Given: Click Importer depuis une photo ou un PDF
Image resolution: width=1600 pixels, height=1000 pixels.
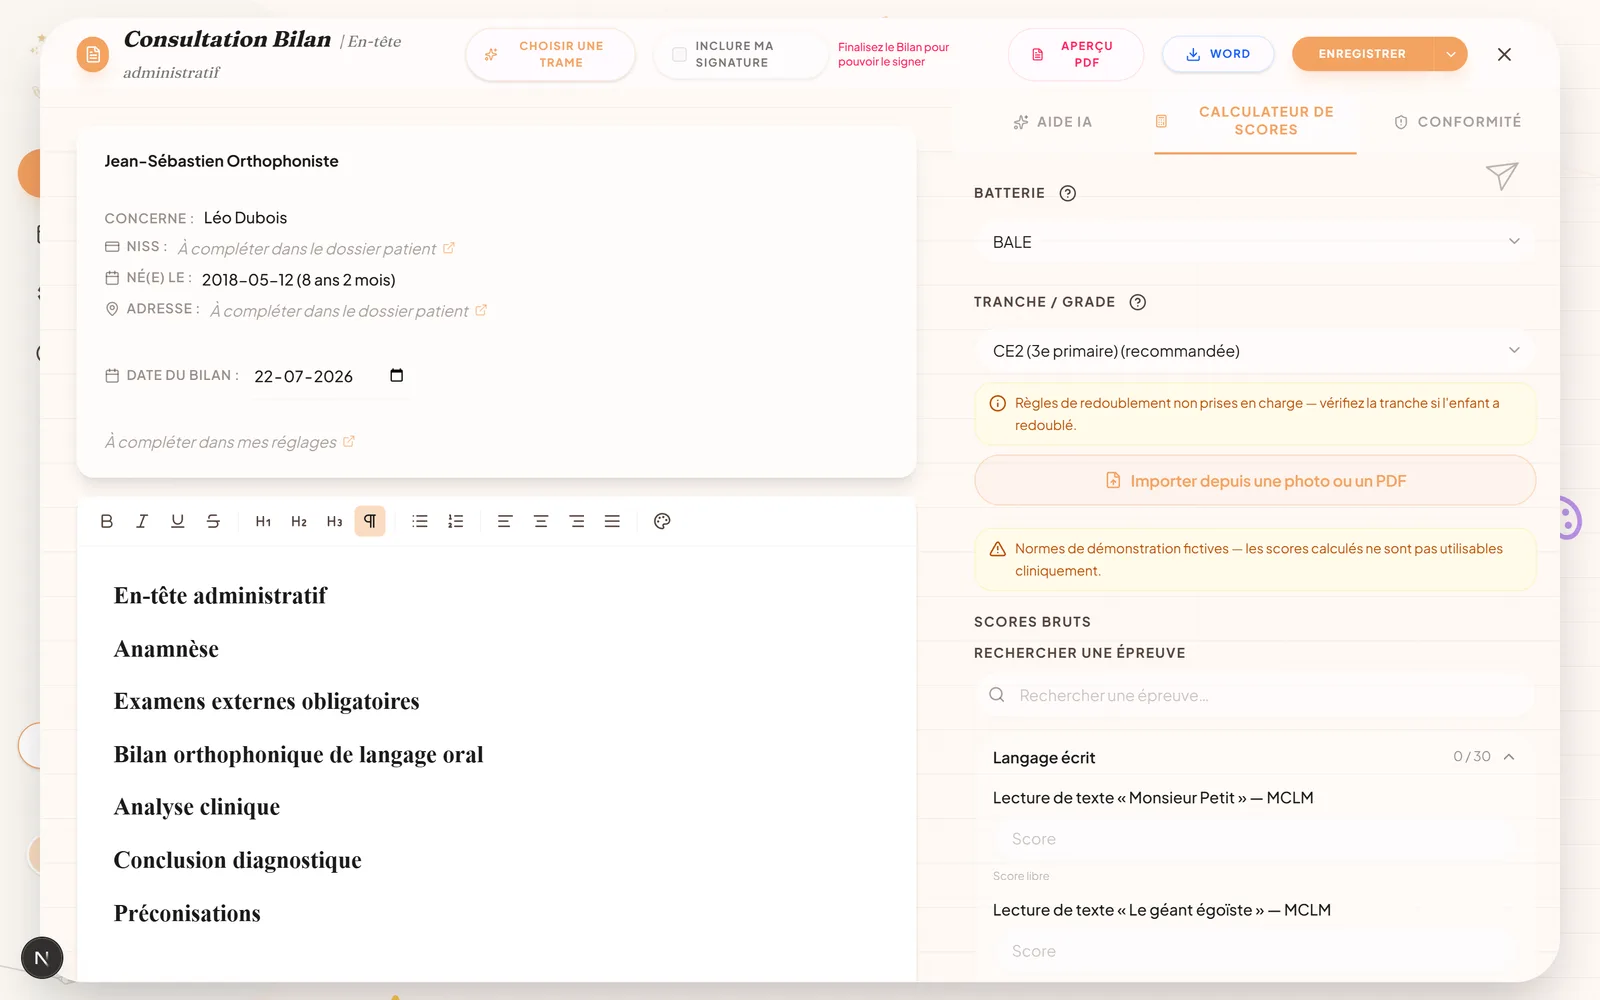Looking at the screenshot, I should (x=1255, y=481).
